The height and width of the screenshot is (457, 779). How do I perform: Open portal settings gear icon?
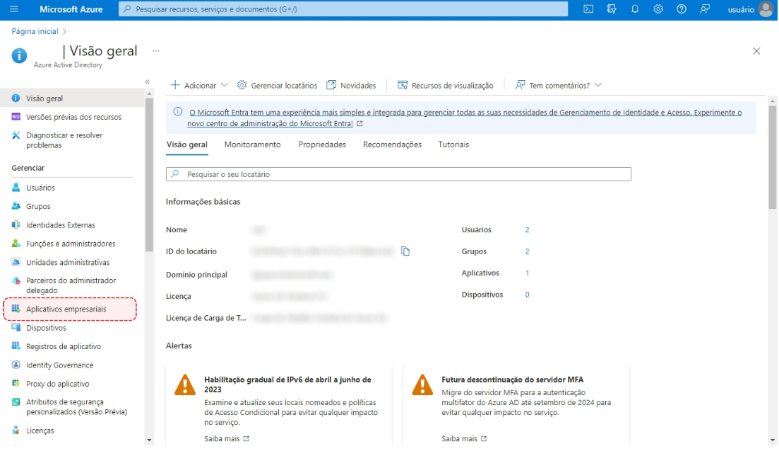click(658, 9)
